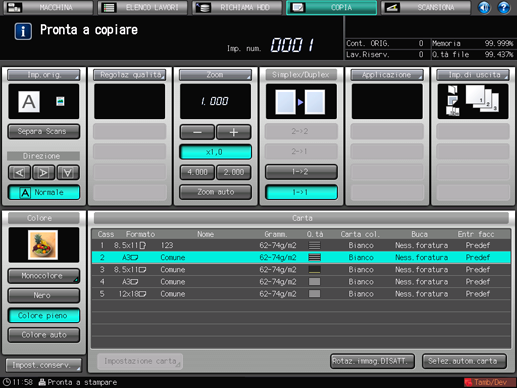Expand Imp. di uscita settings
The image size is (517, 388).
click(x=473, y=75)
